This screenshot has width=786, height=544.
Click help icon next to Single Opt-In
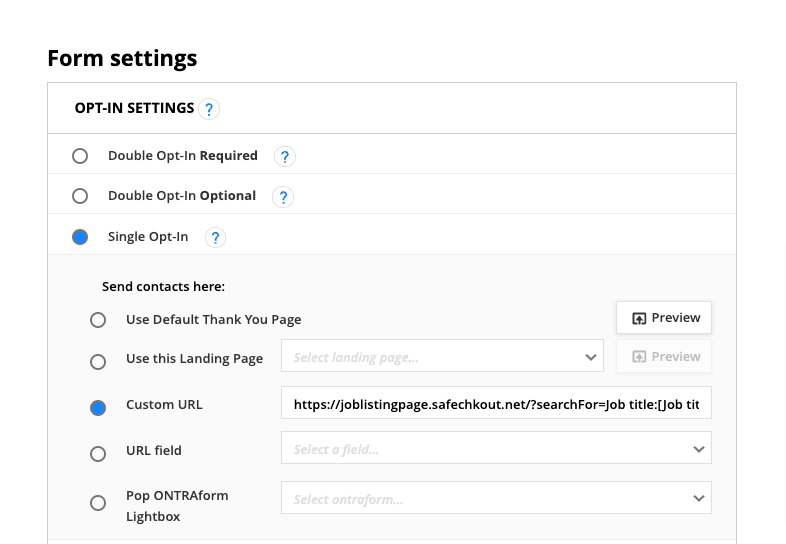click(215, 238)
